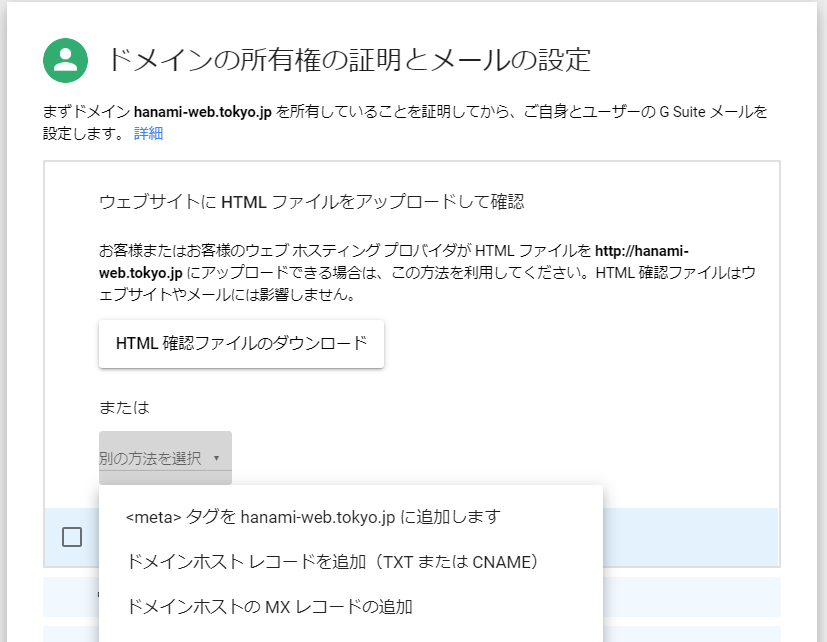
Task: Click the heading ドメインの所有権の証明とメールの設定
Action: 349,60
